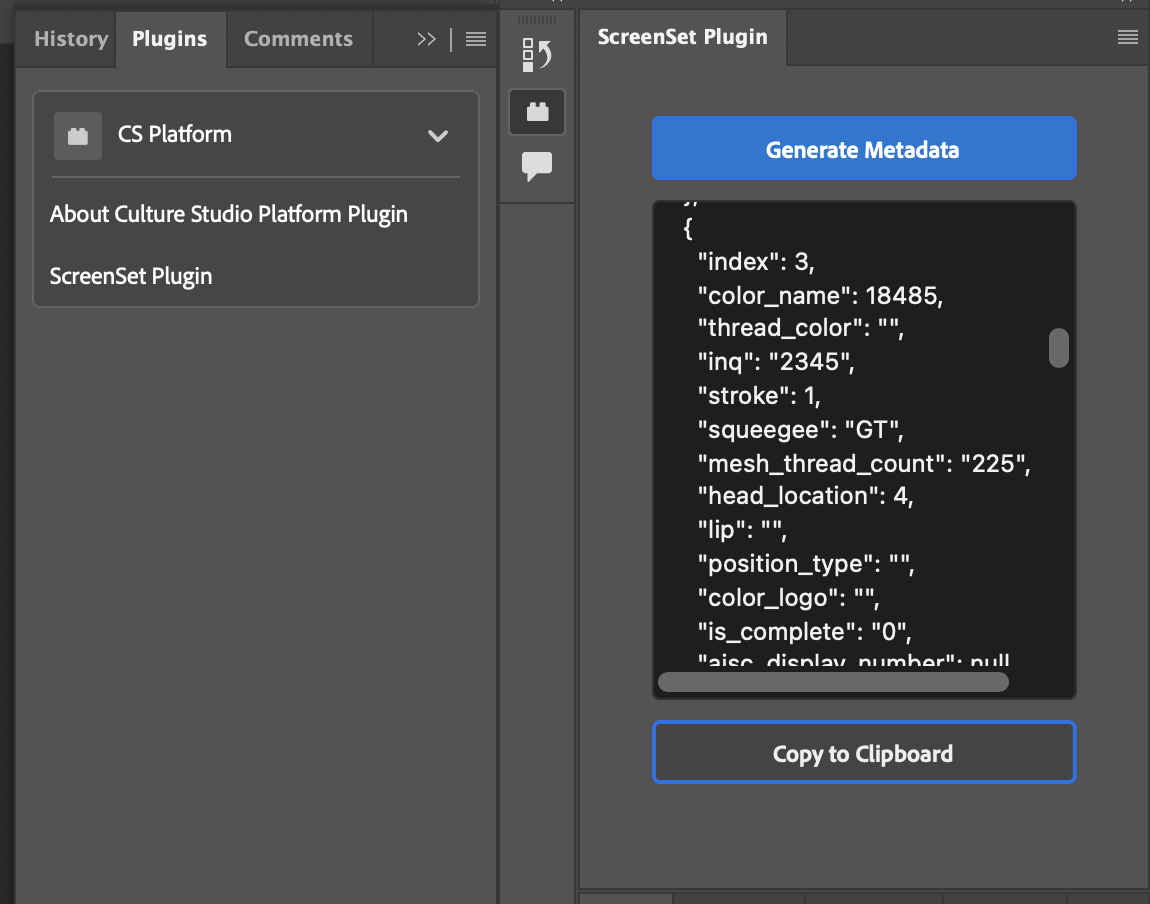Open the History panel icon in the dock strip

coord(537,56)
